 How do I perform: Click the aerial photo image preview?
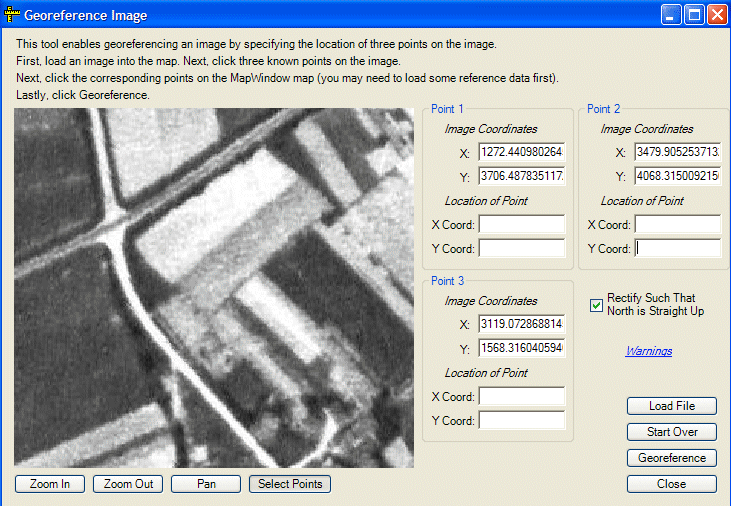(214, 288)
